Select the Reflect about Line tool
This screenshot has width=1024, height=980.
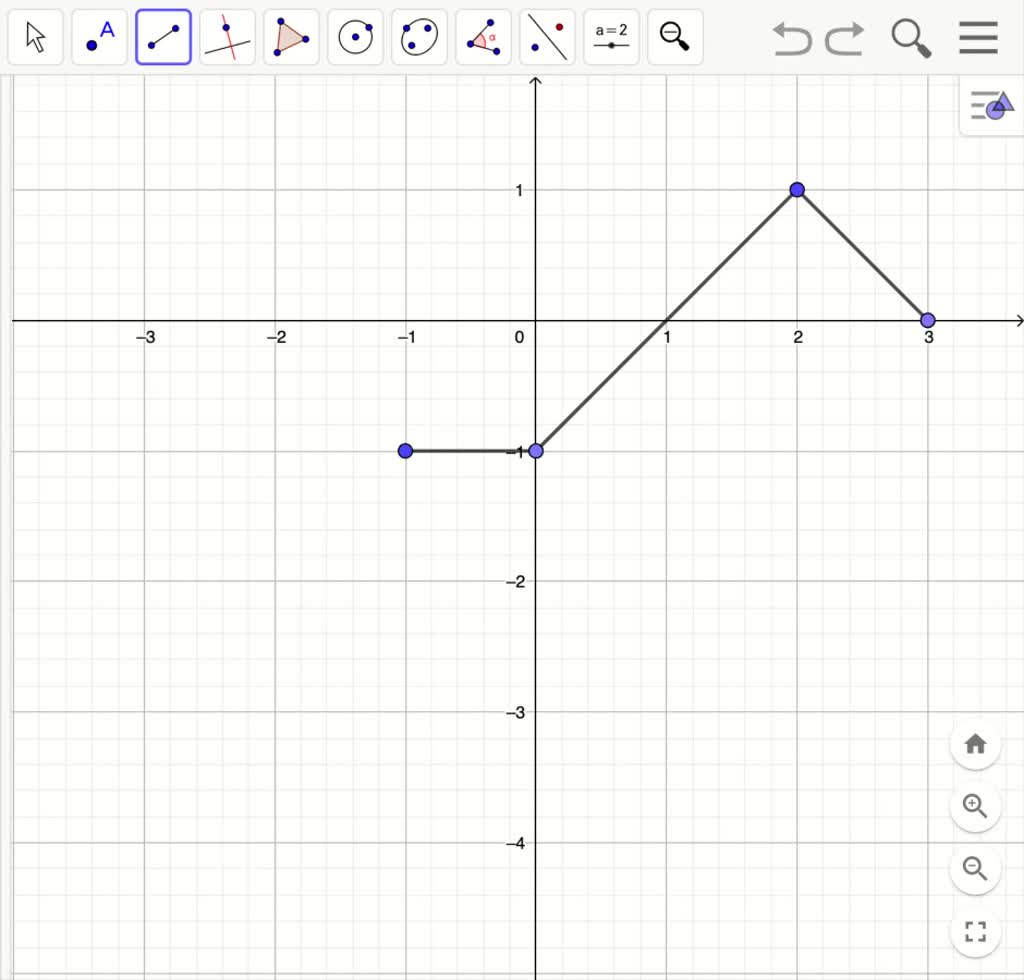pyautogui.click(x=547, y=36)
